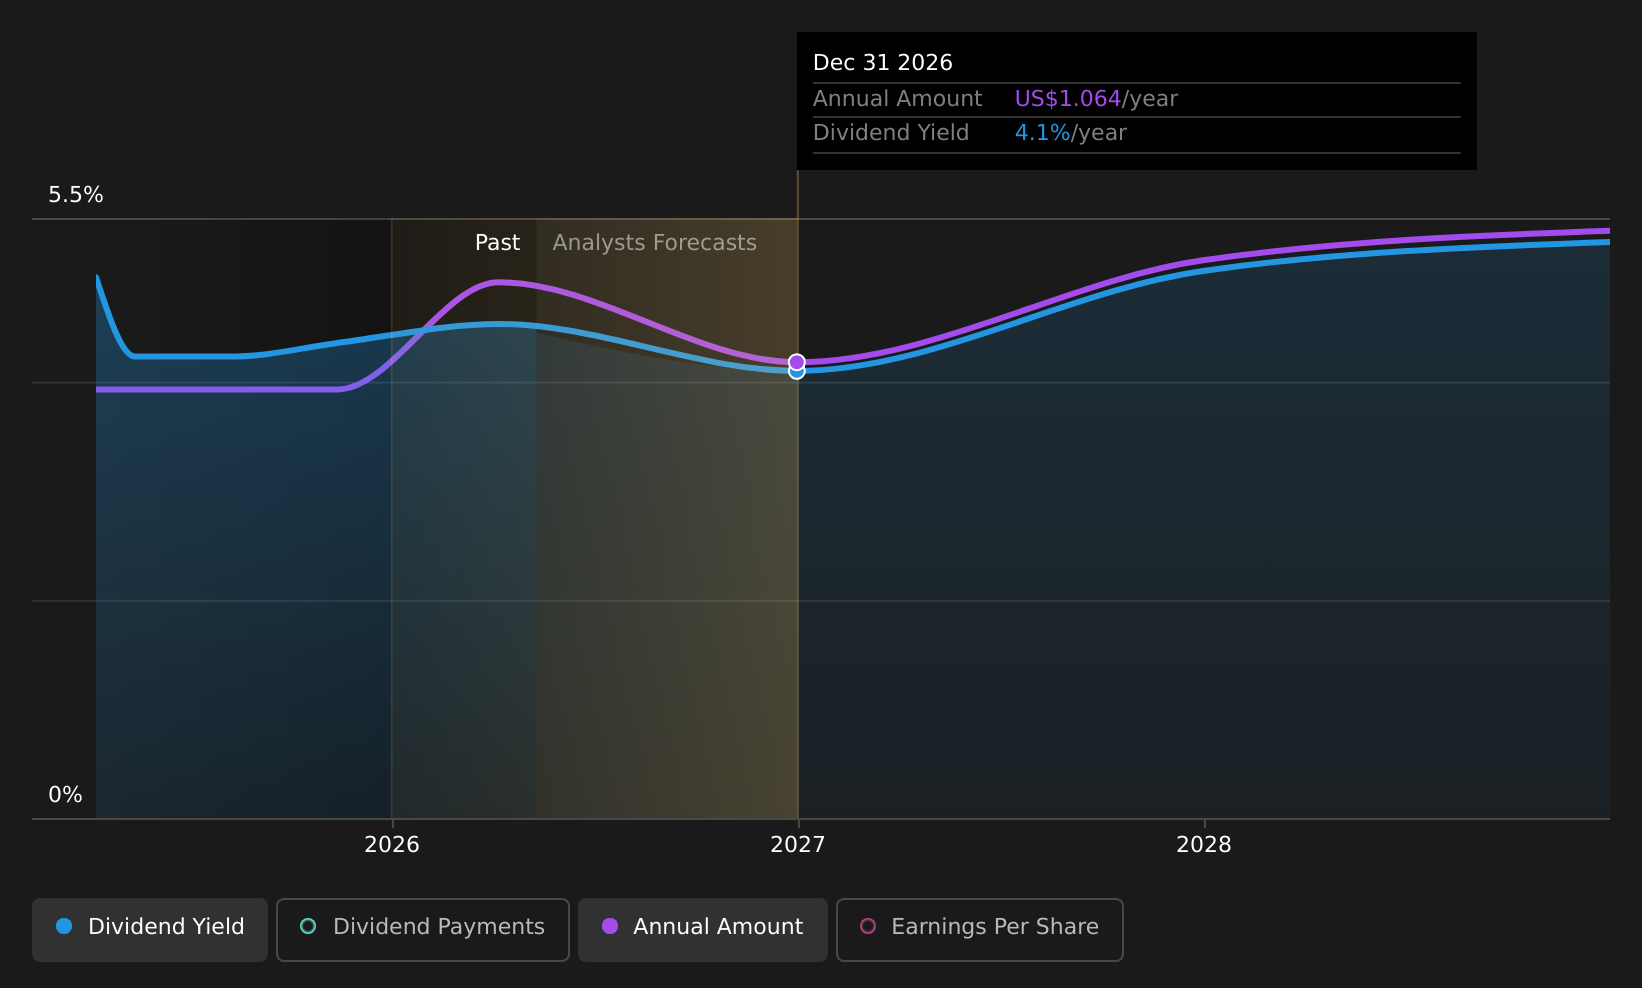
Task: Toggle the Annual Amount series
Action: (x=702, y=929)
